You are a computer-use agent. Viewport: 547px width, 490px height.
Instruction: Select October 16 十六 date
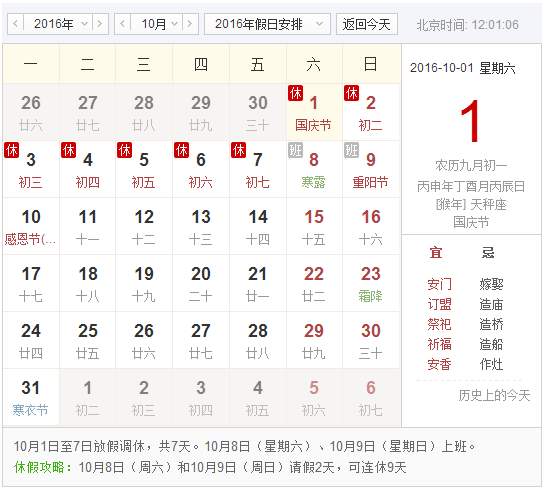click(x=371, y=226)
